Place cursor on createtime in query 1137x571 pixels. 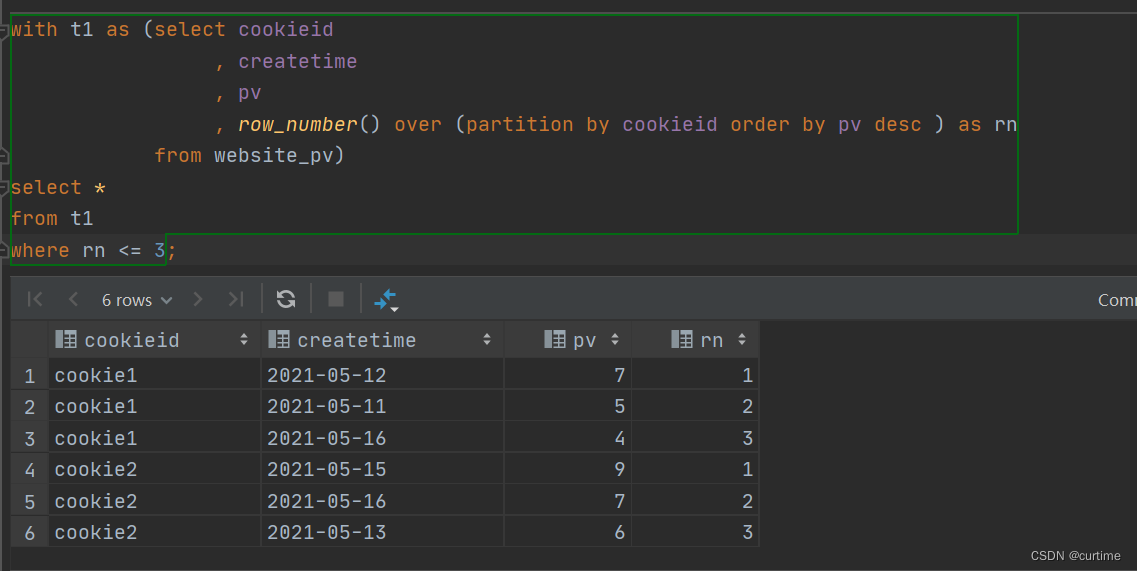click(x=297, y=62)
